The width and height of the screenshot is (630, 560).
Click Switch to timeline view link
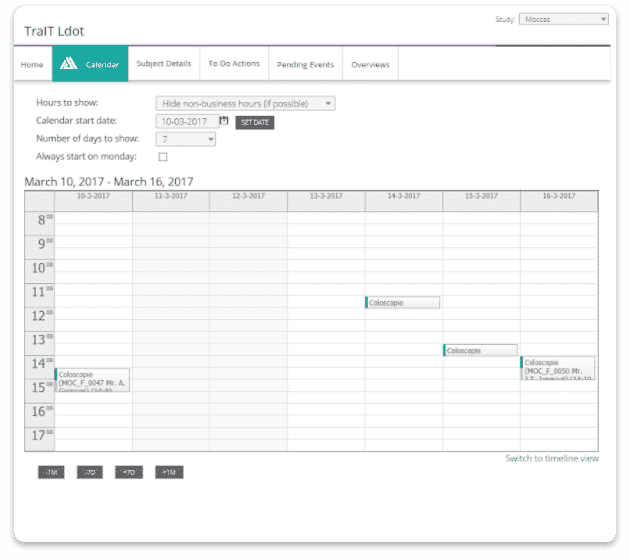(x=552, y=458)
